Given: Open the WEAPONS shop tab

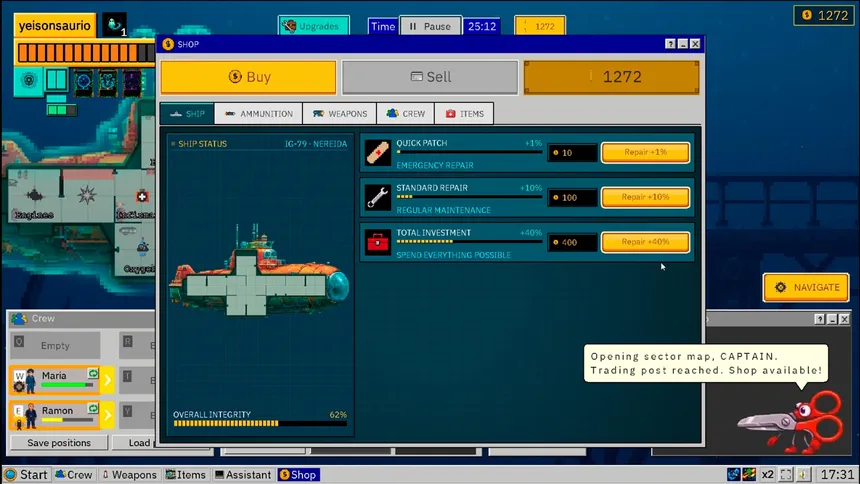Looking at the screenshot, I should (x=340, y=114).
